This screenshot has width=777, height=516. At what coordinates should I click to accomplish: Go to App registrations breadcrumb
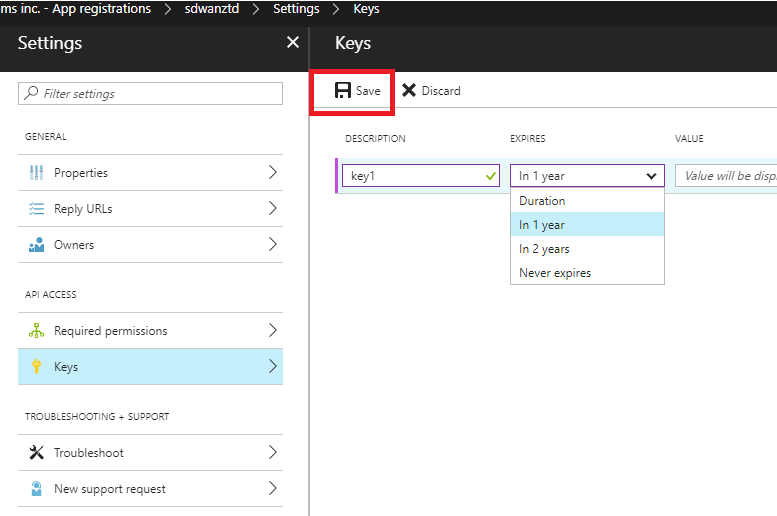(x=101, y=9)
